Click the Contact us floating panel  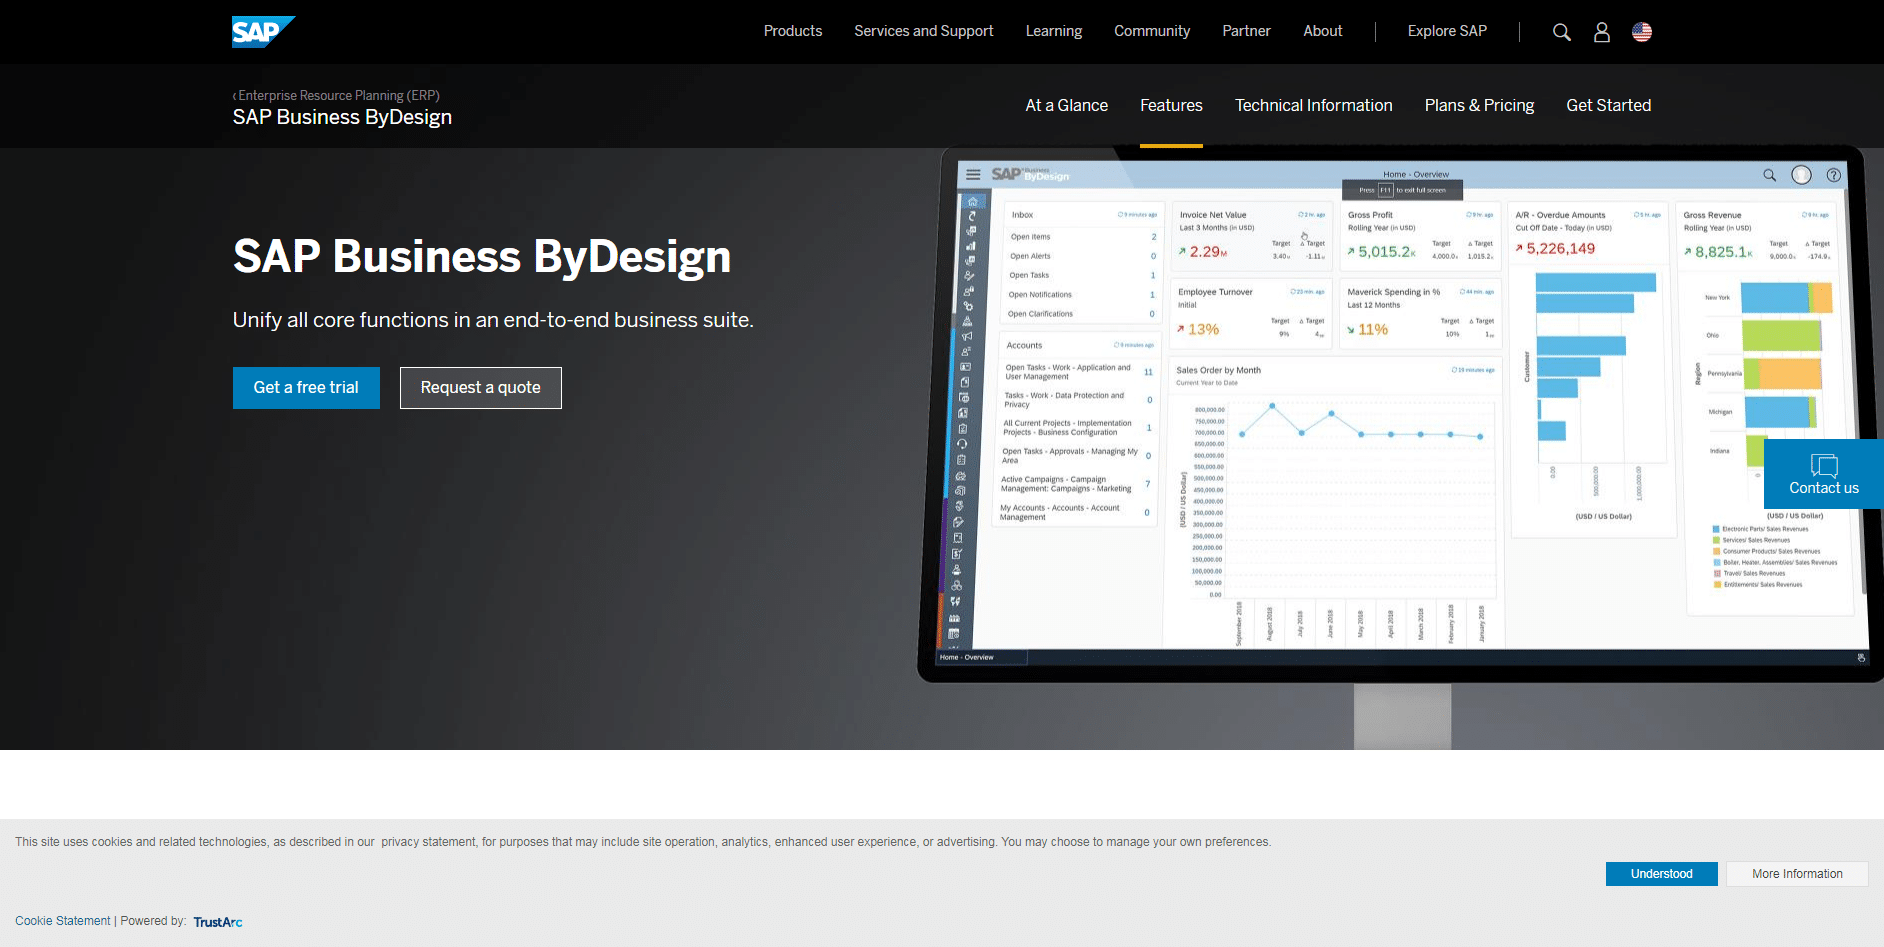[1822, 474]
